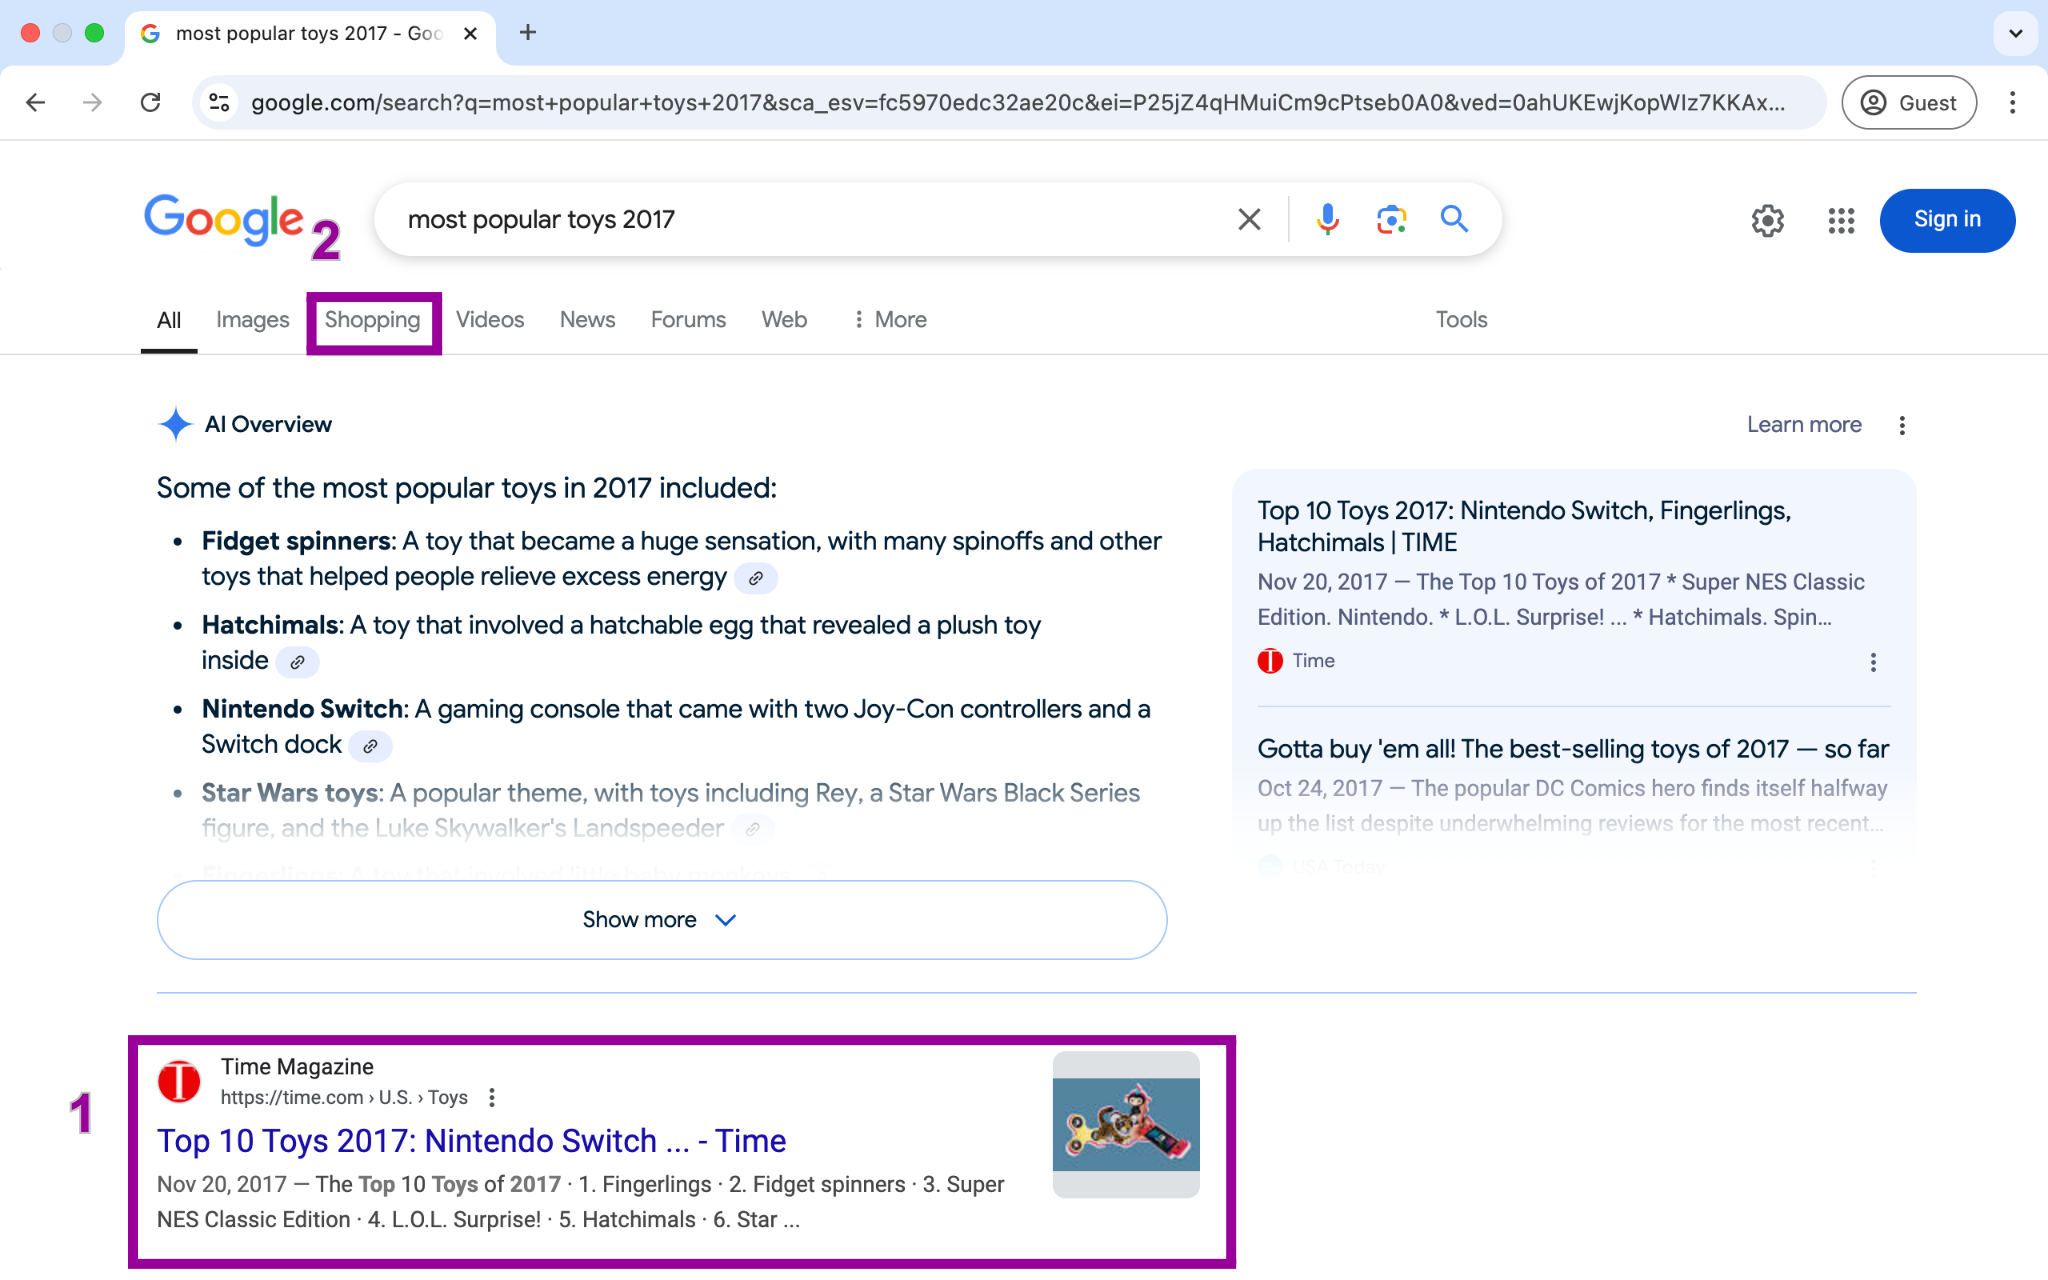2048x1280 pixels.
Task: Click the 'https://time.com › U.S. › Toys' breadcrumb
Action: 344,1098
